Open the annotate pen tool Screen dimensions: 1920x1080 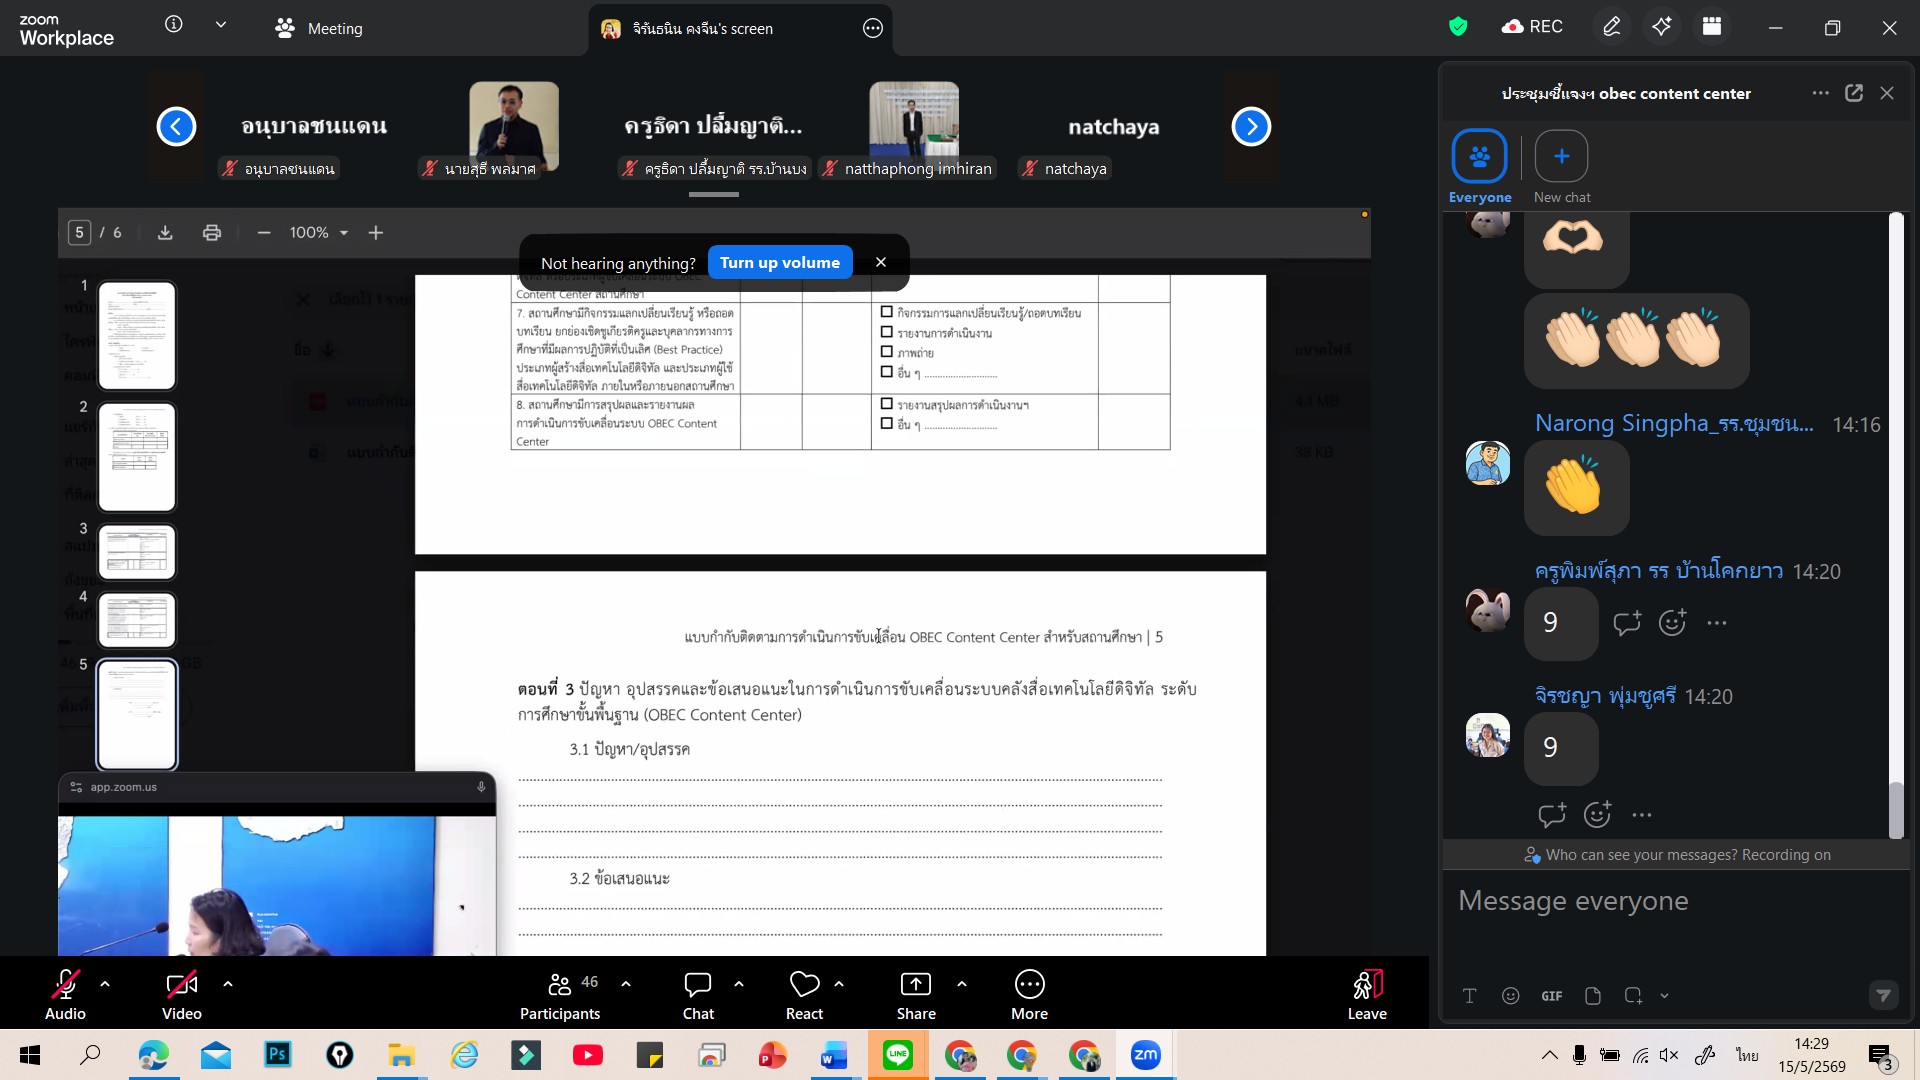[x=1612, y=27]
